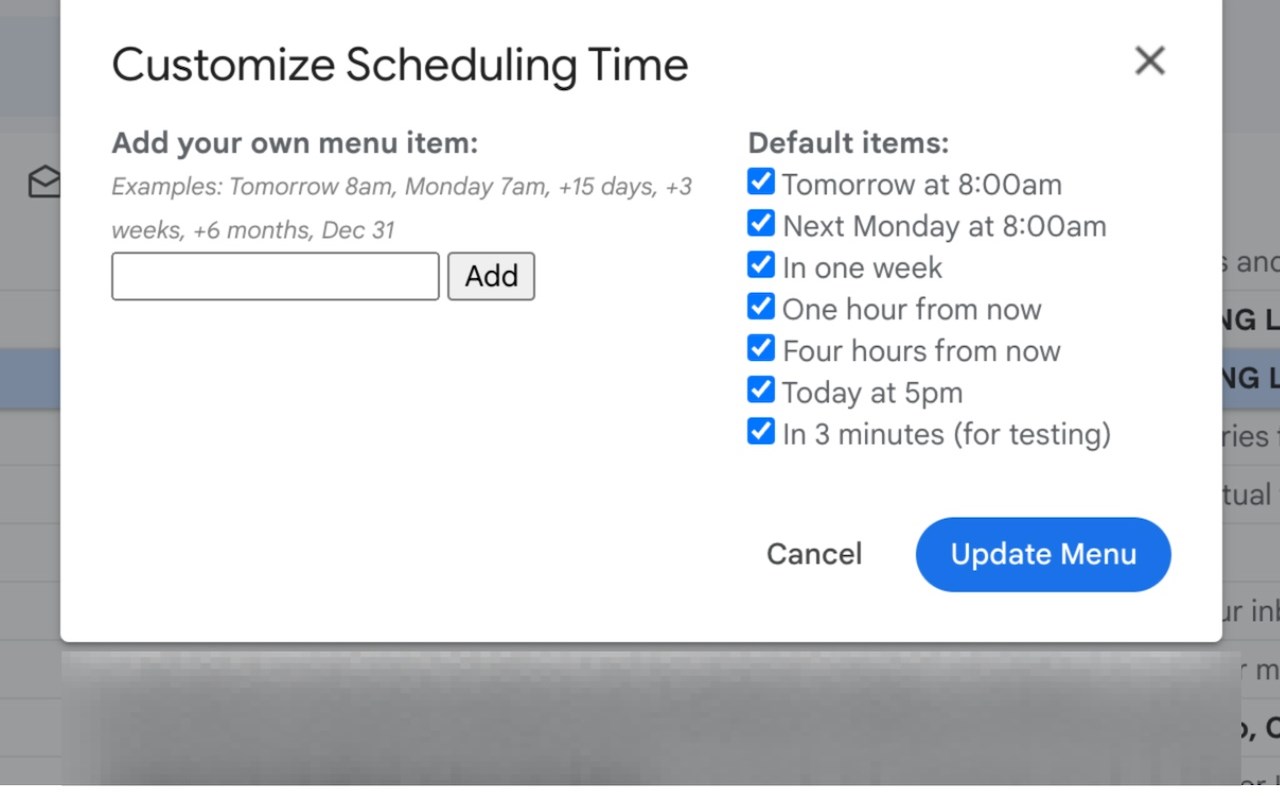Click Cancel to discard changes
1280x800 pixels.
[x=814, y=554]
